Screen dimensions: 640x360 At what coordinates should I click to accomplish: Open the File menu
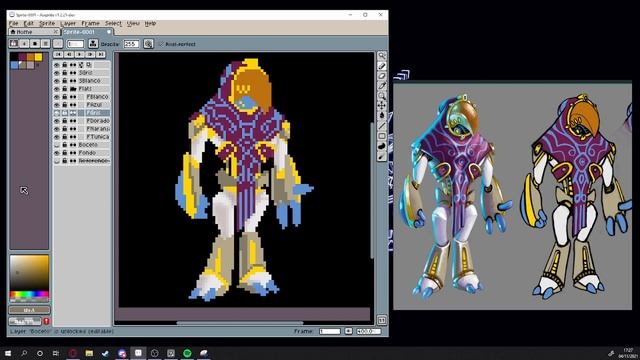13,23
